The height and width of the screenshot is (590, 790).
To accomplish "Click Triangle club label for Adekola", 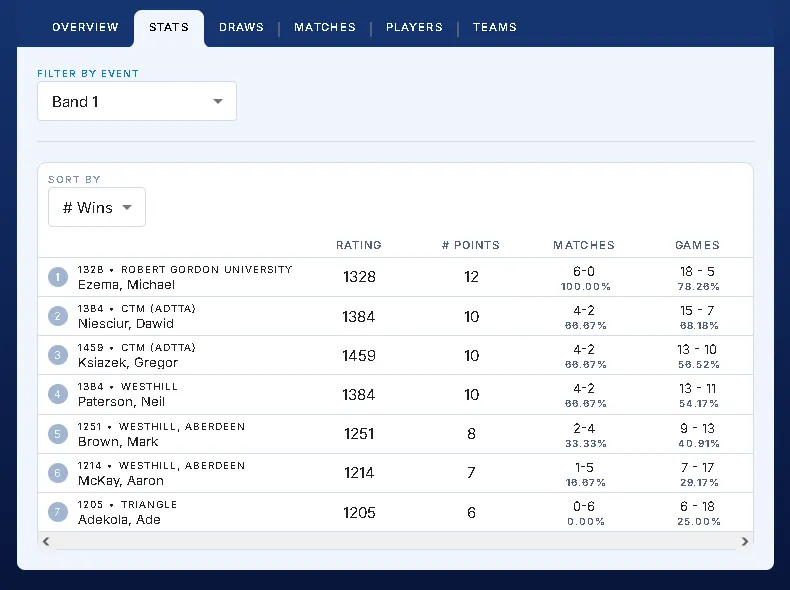I will point(149,504).
